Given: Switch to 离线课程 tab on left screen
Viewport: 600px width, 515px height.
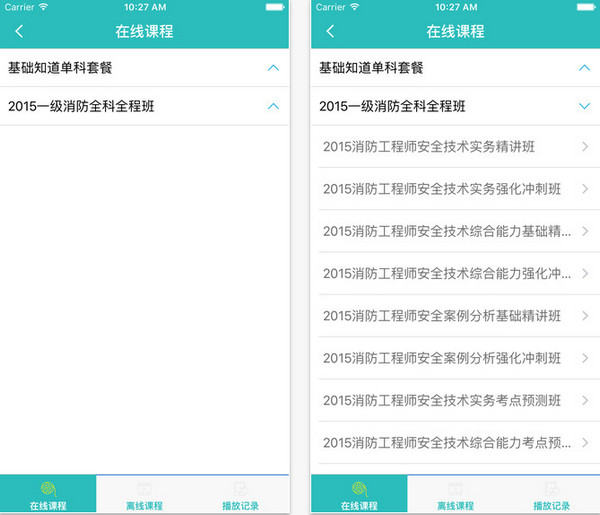Looking at the screenshot, I should pyautogui.click(x=144, y=494).
